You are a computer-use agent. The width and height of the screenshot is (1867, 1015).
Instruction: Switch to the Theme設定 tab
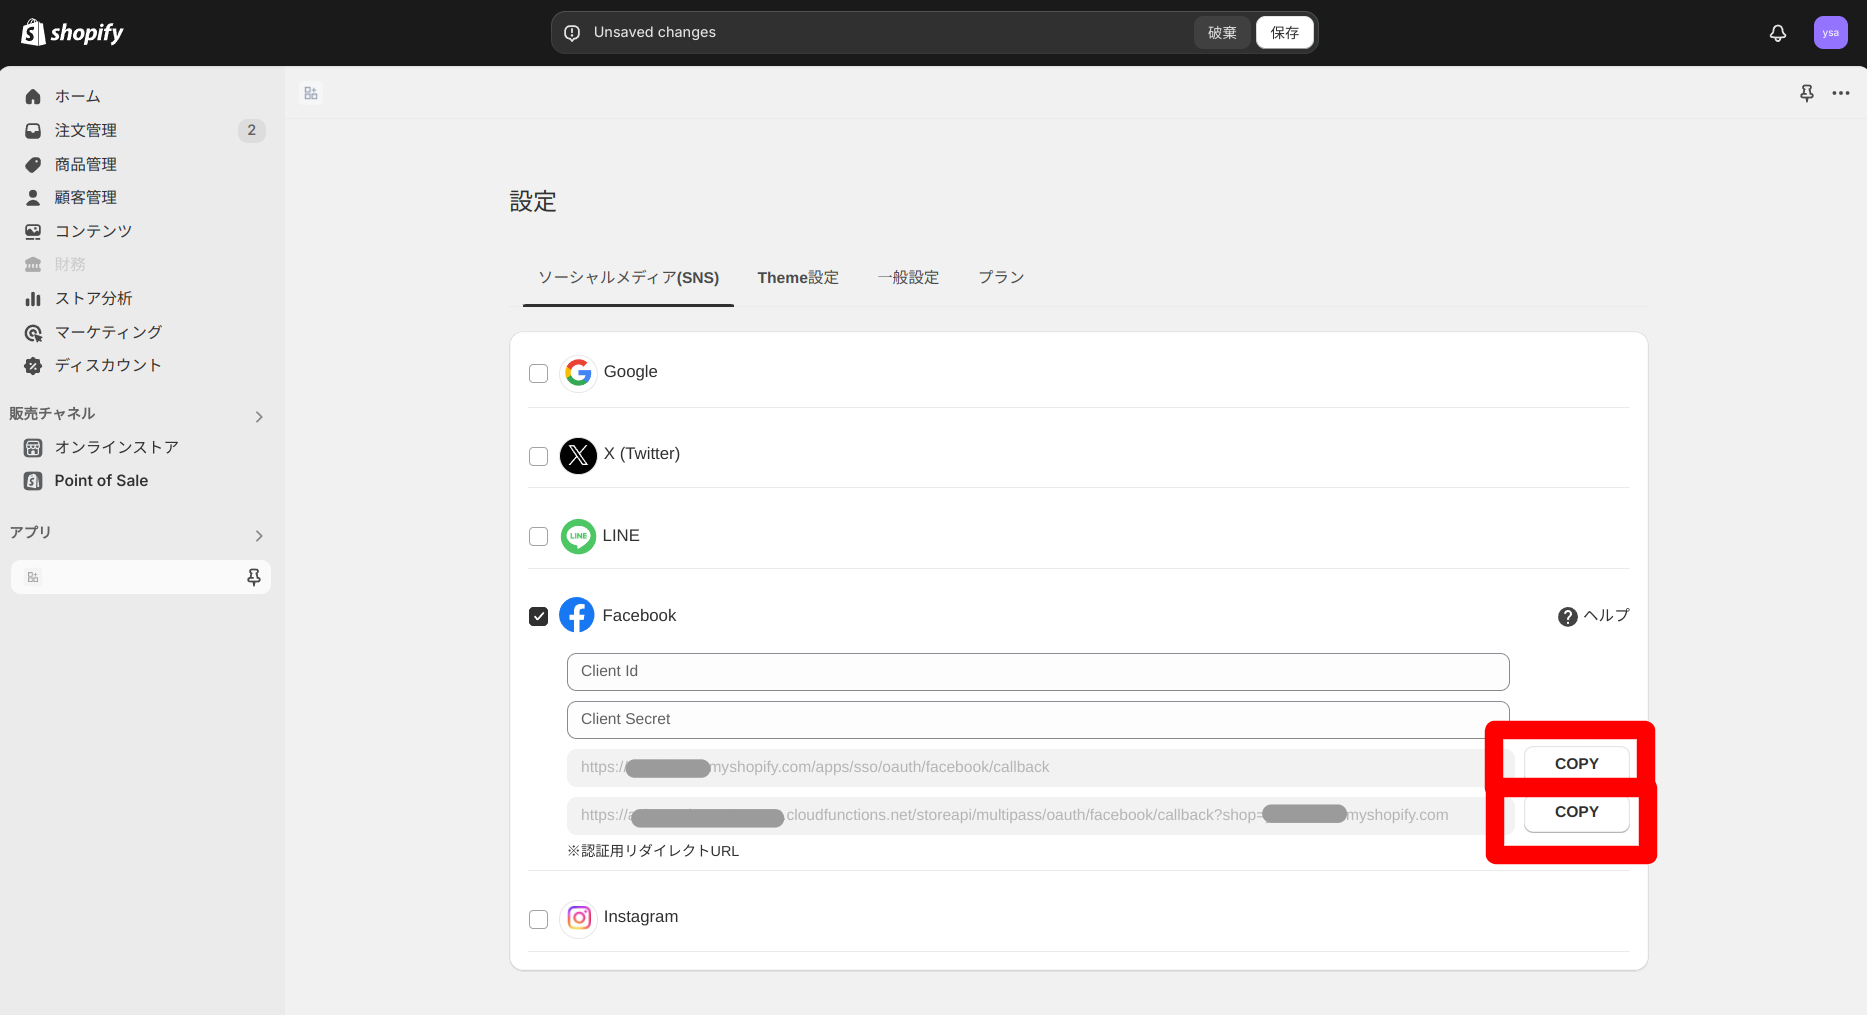pyautogui.click(x=798, y=278)
